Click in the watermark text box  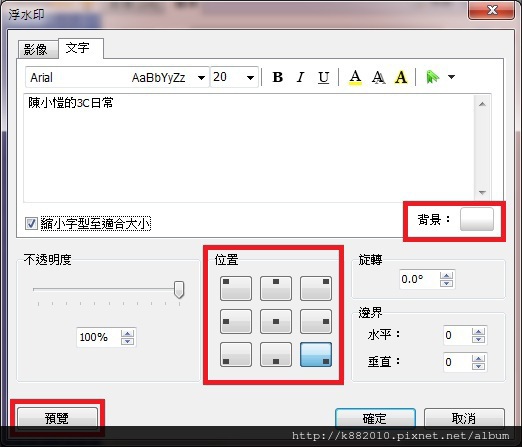pyautogui.click(x=249, y=147)
